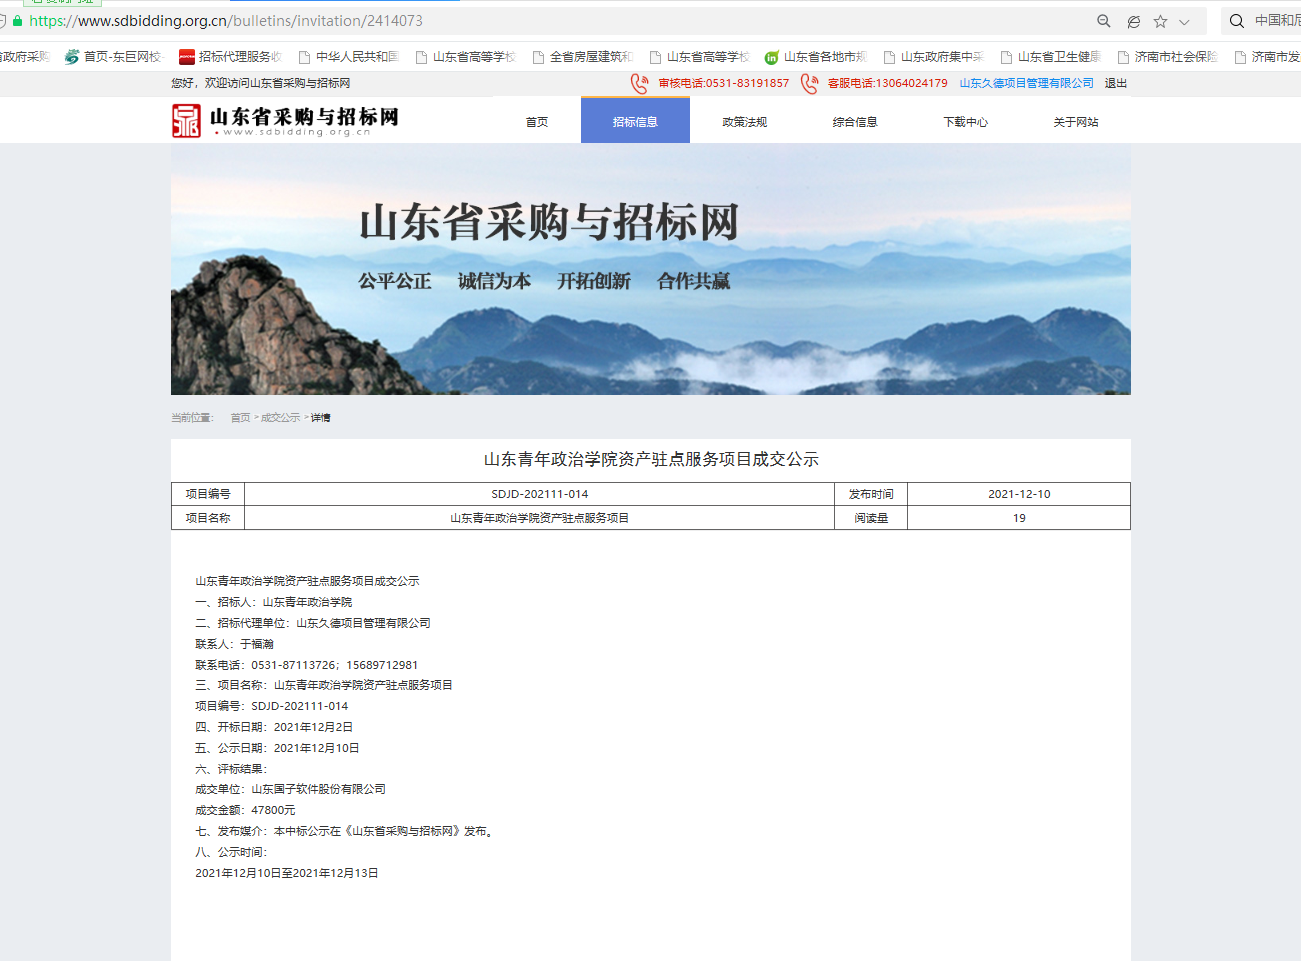1301x961 pixels.
Task: Open the 首页 navigation menu
Action: tap(537, 122)
